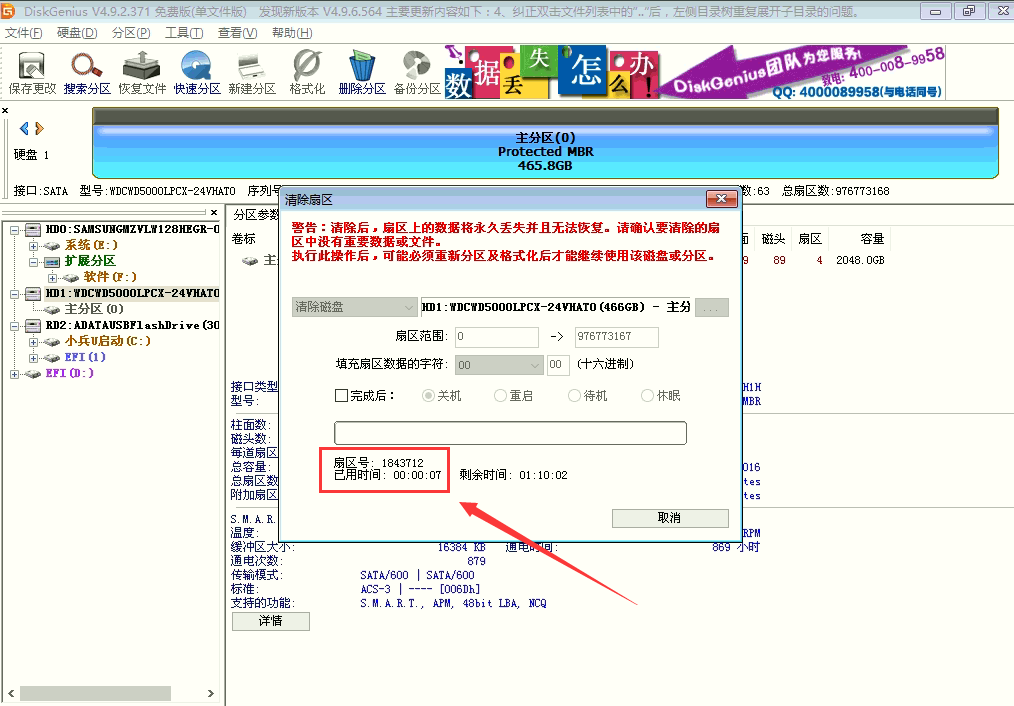The height and width of the screenshot is (706, 1014).
Task: Expand the EFI(D:) tree node
Action: click(x=14, y=374)
